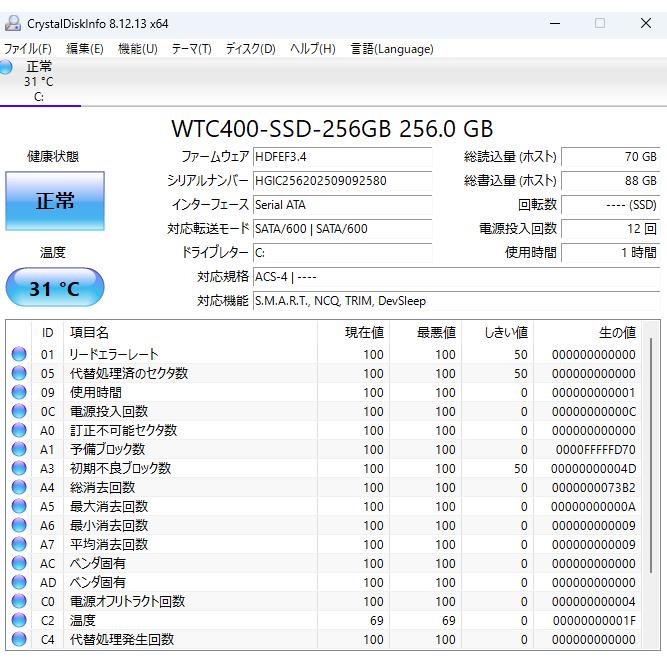Click the status orb for attribute A5
The width and height of the screenshot is (667, 667).
point(19,506)
